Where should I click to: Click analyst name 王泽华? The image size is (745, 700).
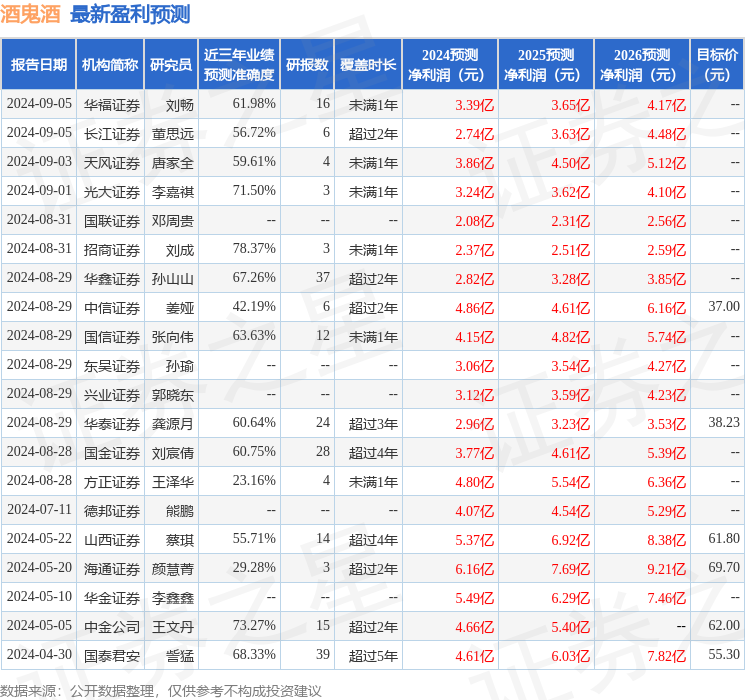(173, 482)
